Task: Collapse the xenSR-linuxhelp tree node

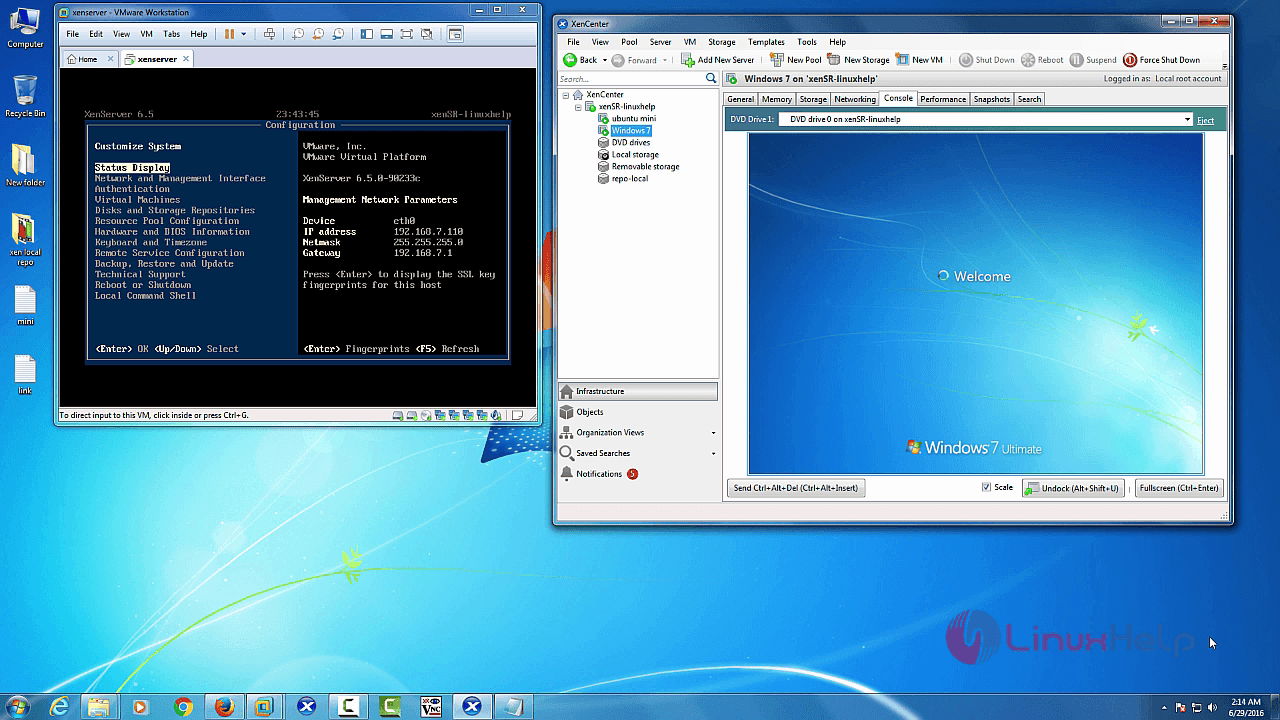Action: [578, 106]
